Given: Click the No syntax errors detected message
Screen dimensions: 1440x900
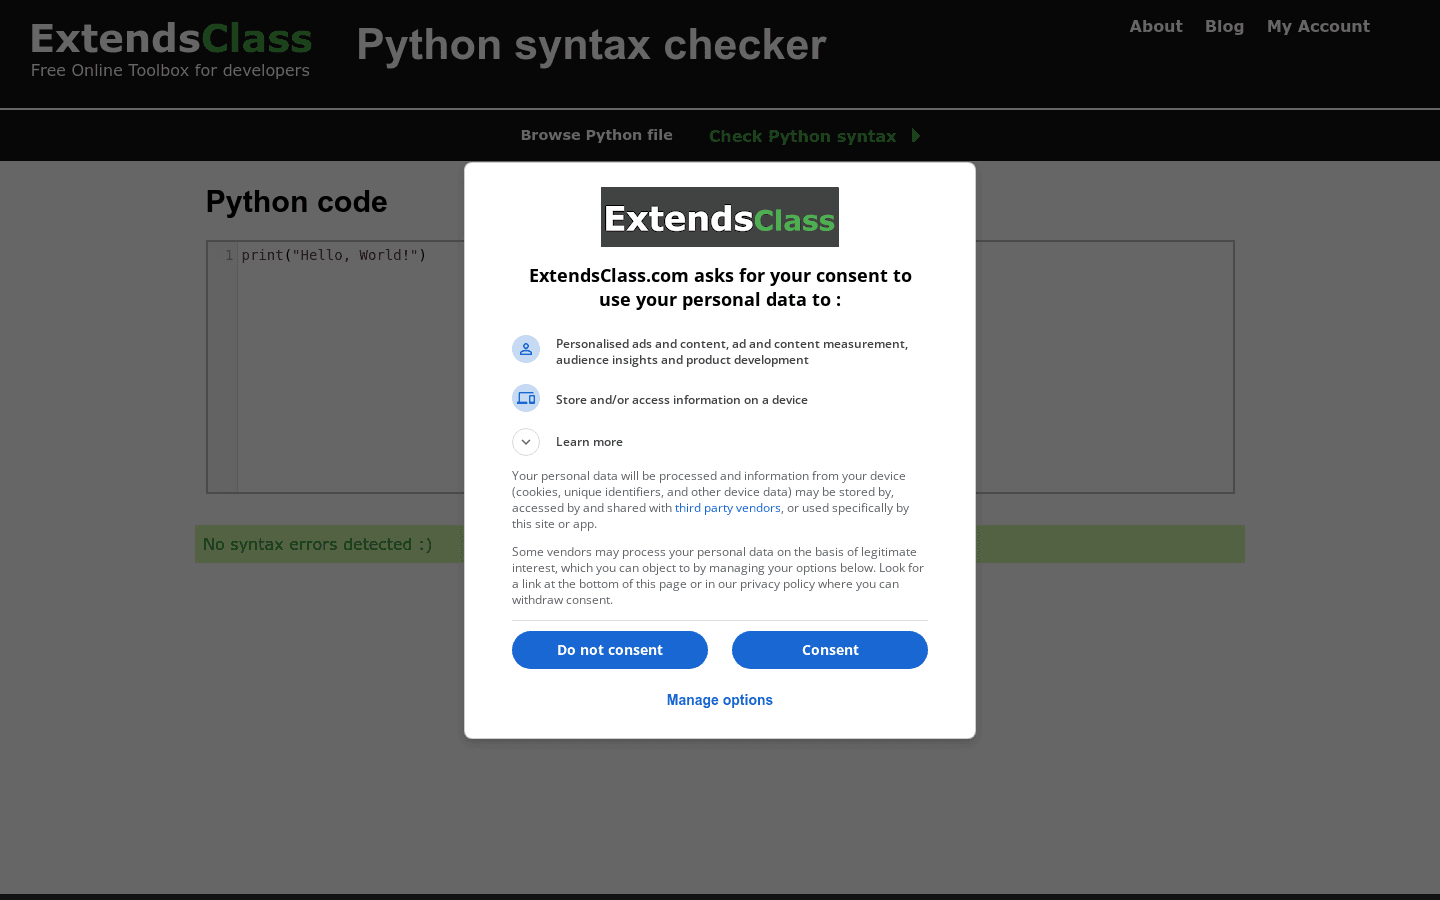Looking at the screenshot, I should (317, 544).
